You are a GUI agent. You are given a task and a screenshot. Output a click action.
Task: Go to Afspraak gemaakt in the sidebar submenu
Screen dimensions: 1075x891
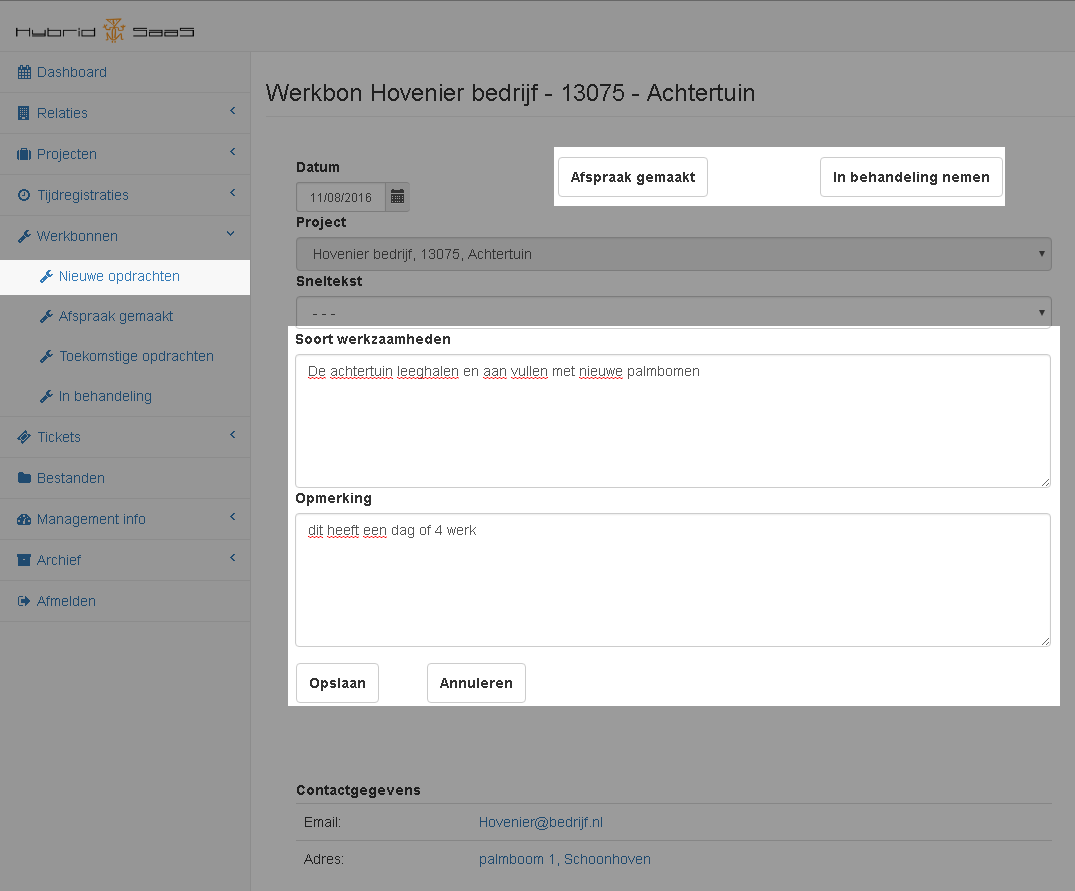115,316
